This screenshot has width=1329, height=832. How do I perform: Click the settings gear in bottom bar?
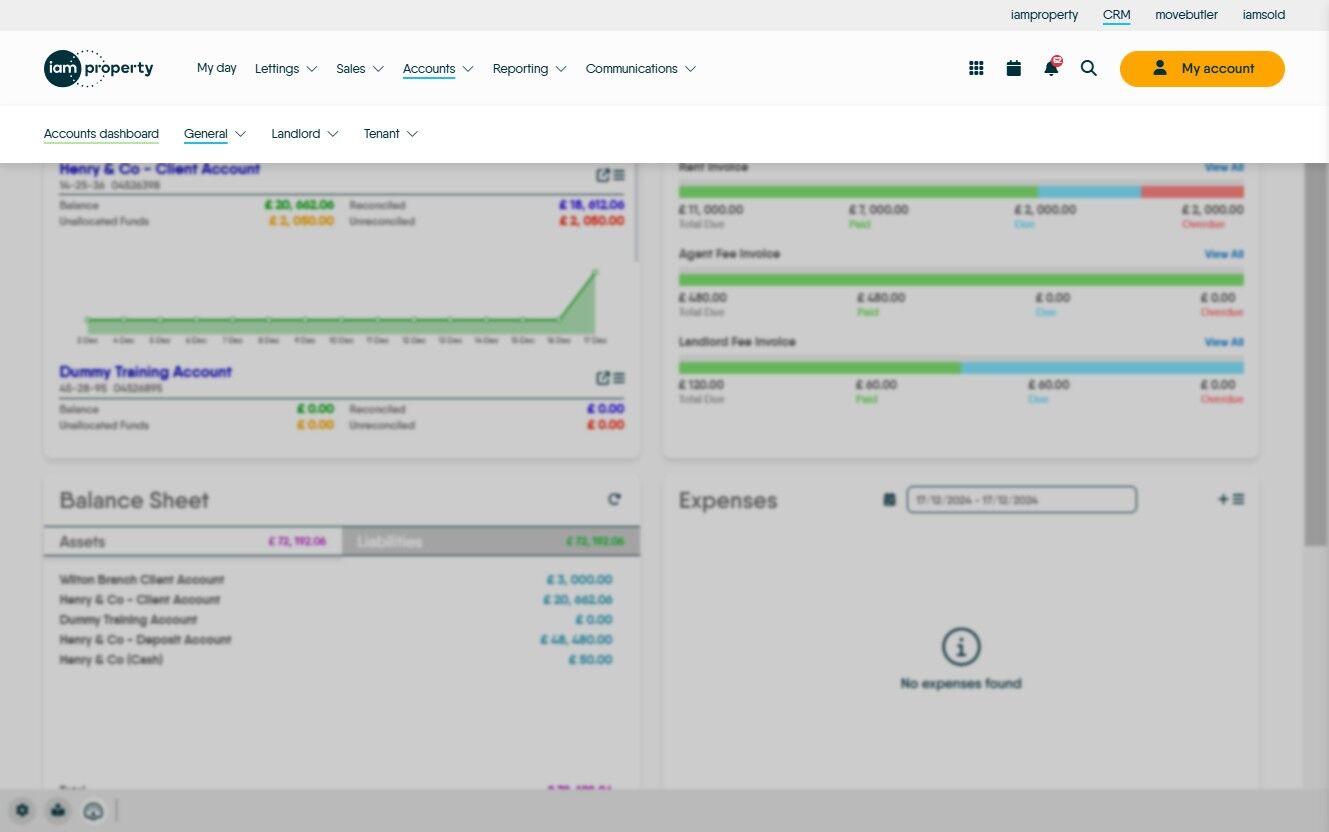click(x=22, y=811)
